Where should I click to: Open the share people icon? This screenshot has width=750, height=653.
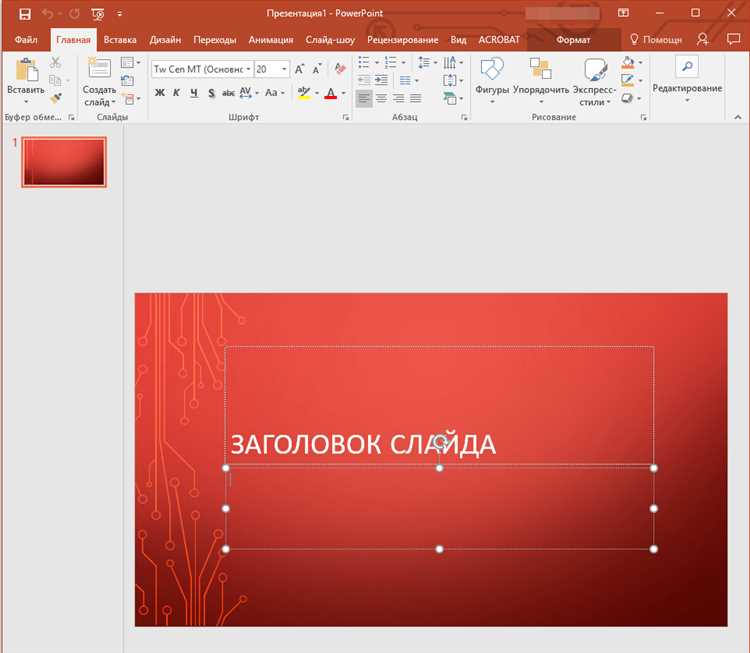click(703, 39)
